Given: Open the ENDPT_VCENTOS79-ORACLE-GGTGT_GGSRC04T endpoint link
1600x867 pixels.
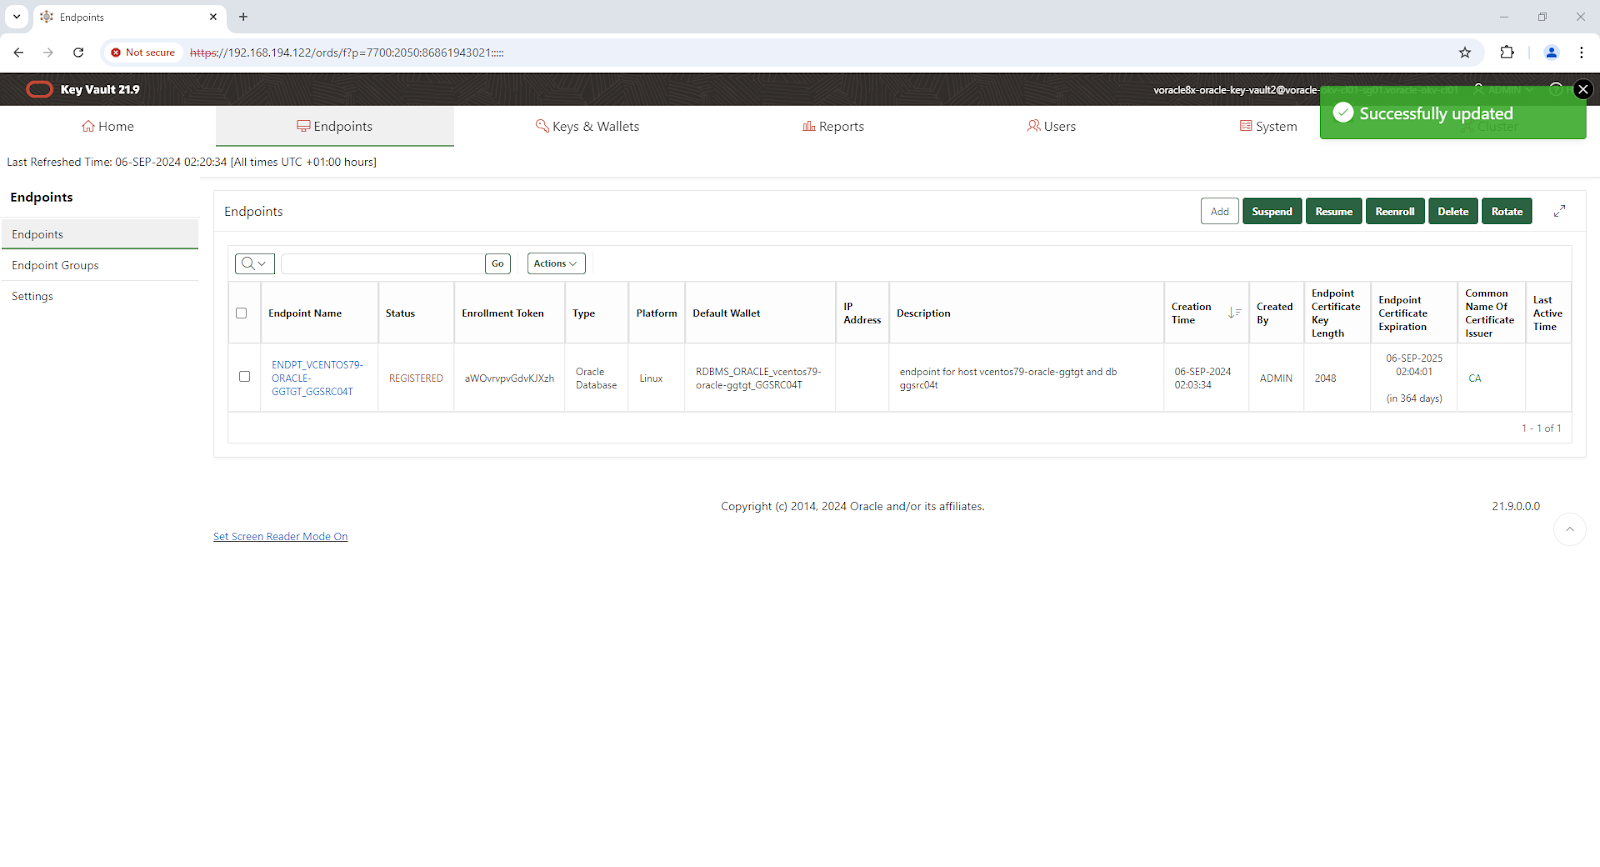Looking at the screenshot, I should [x=317, y=378].
